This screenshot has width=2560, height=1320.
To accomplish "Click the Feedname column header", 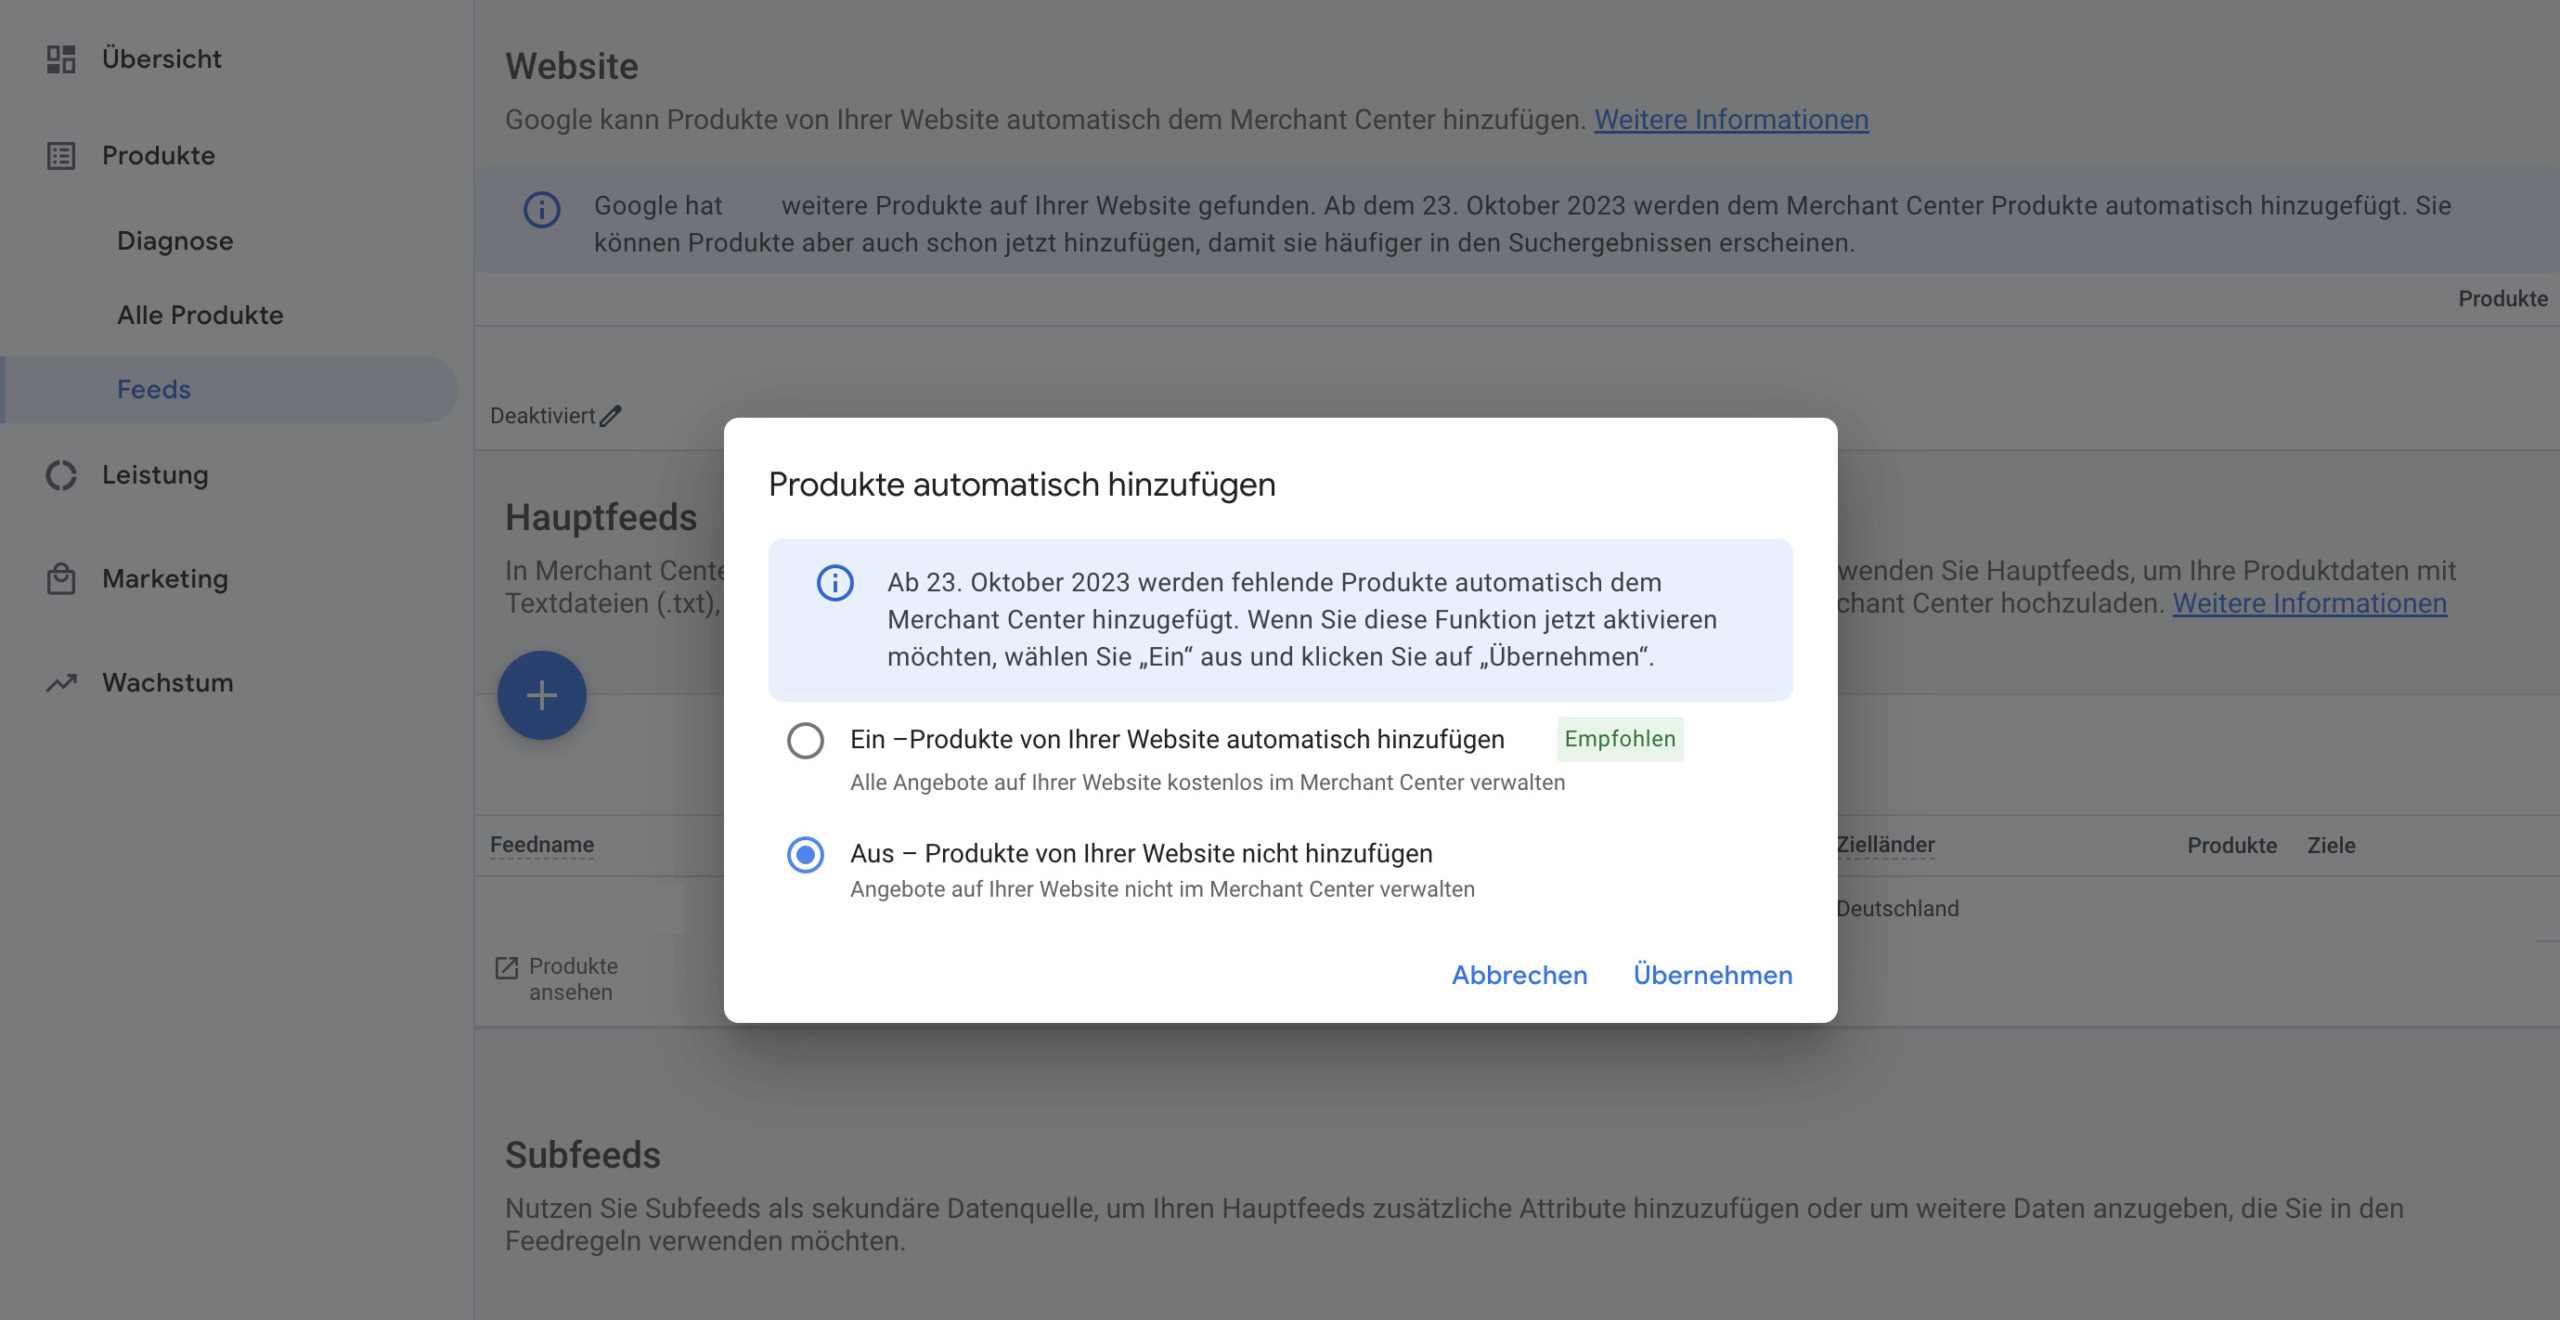I will (x=542, y=845).
